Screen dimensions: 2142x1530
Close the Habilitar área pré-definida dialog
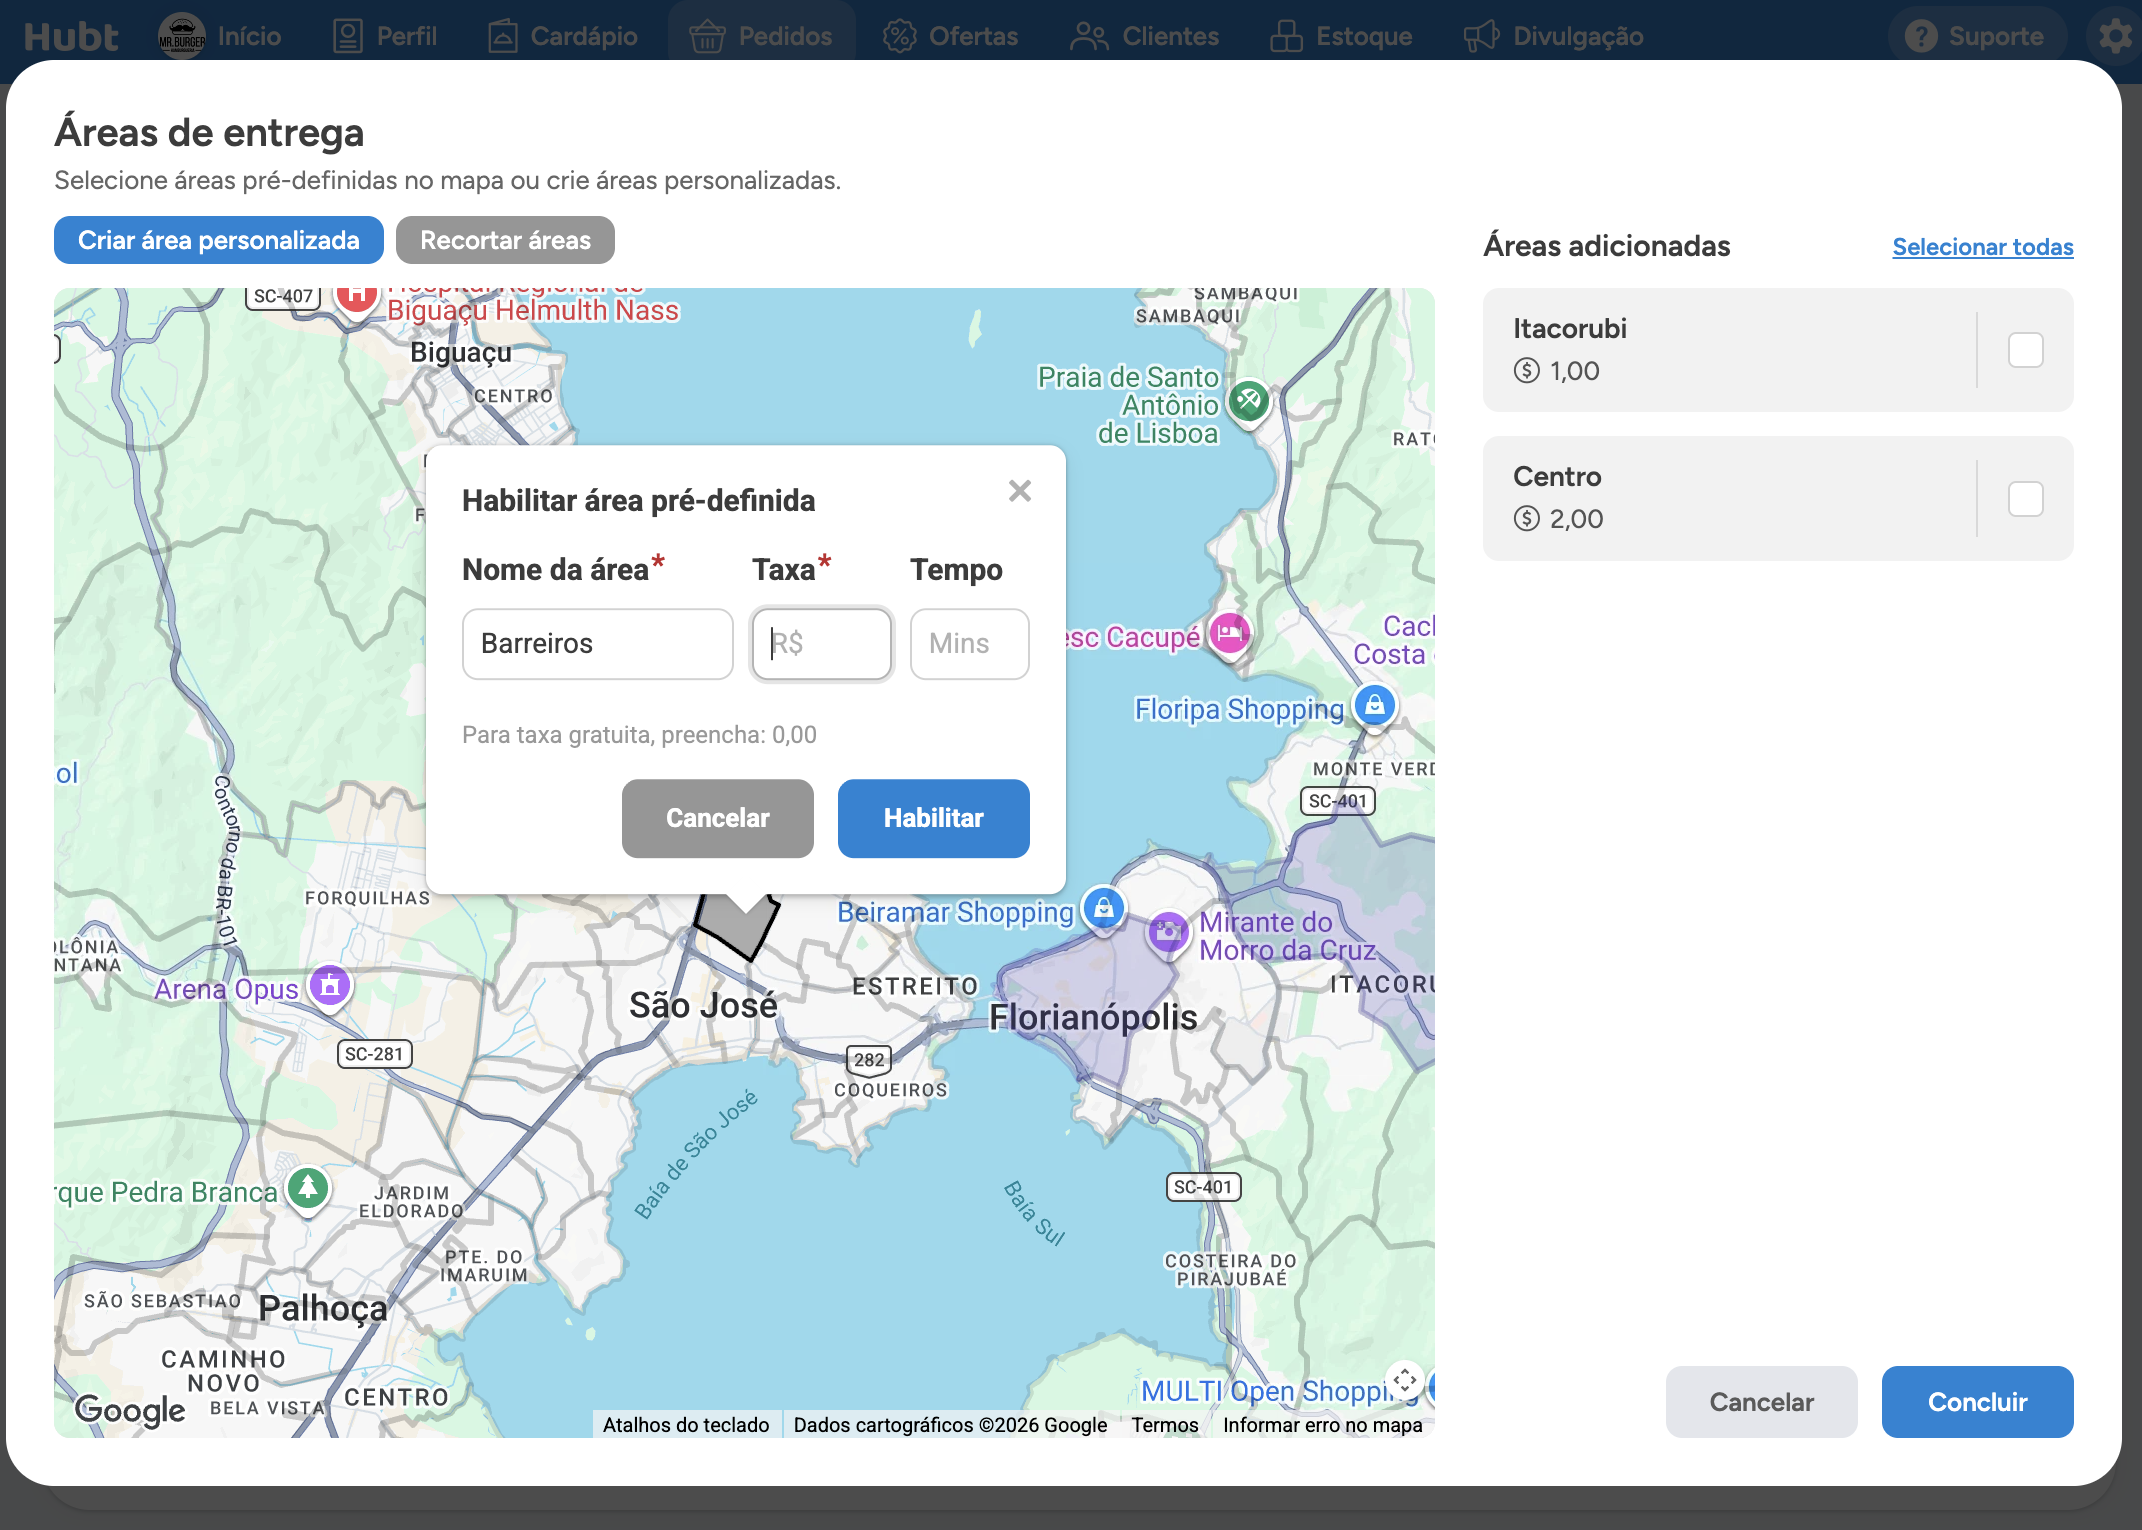tap(1019, 491)
